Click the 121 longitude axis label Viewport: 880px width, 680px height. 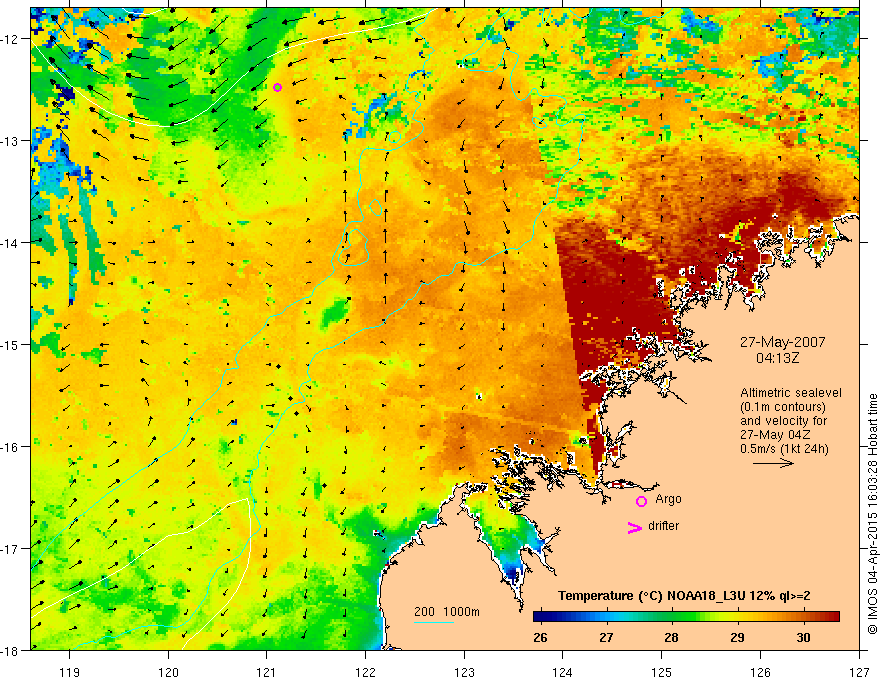(267, 672)
